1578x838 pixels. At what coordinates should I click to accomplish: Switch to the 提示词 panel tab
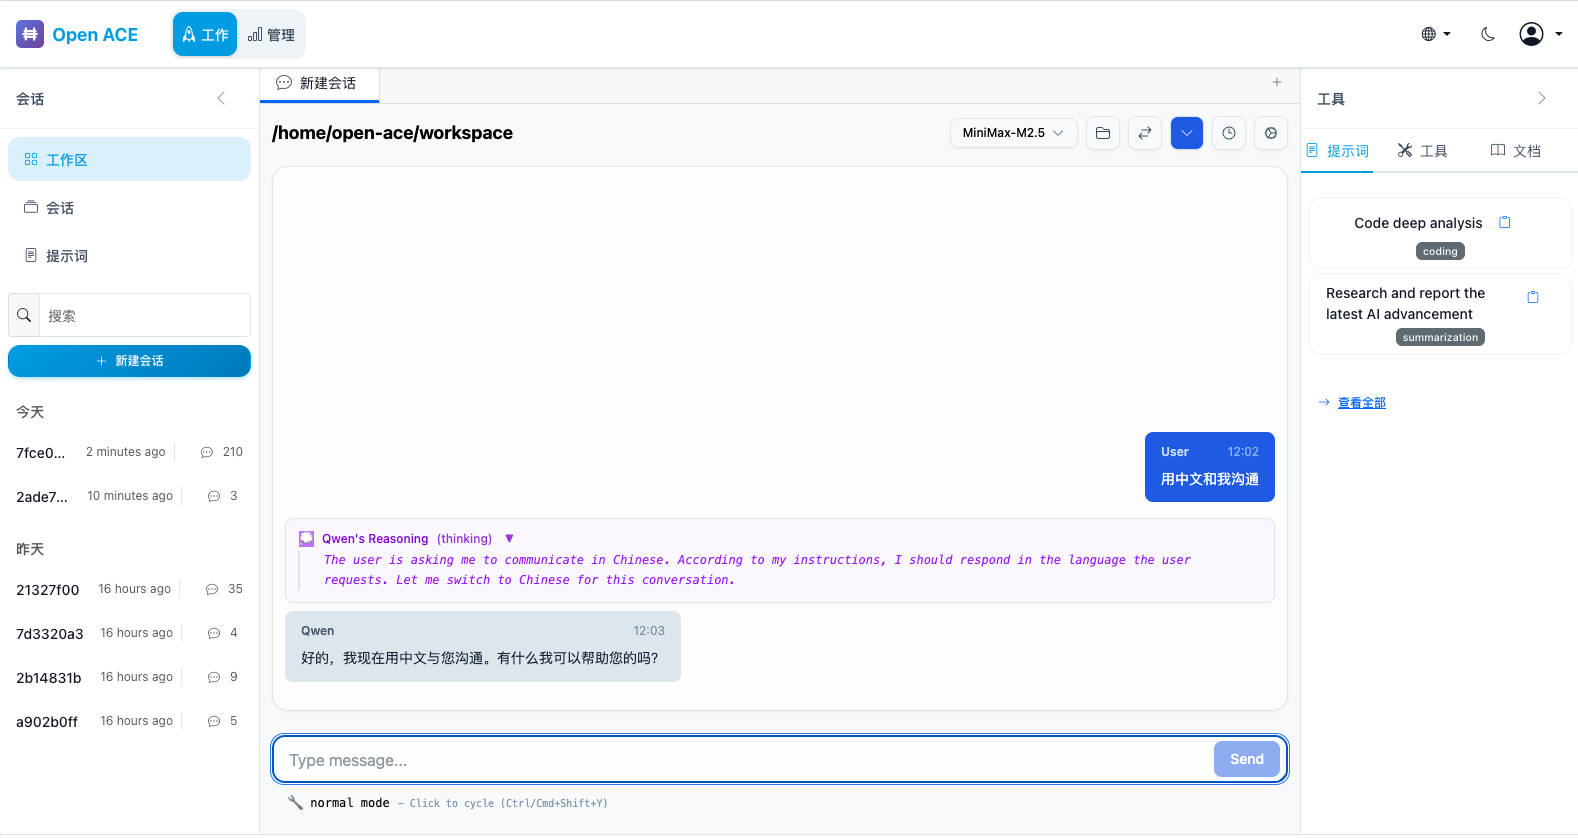pyautogui.click(x=1337, y=151)
